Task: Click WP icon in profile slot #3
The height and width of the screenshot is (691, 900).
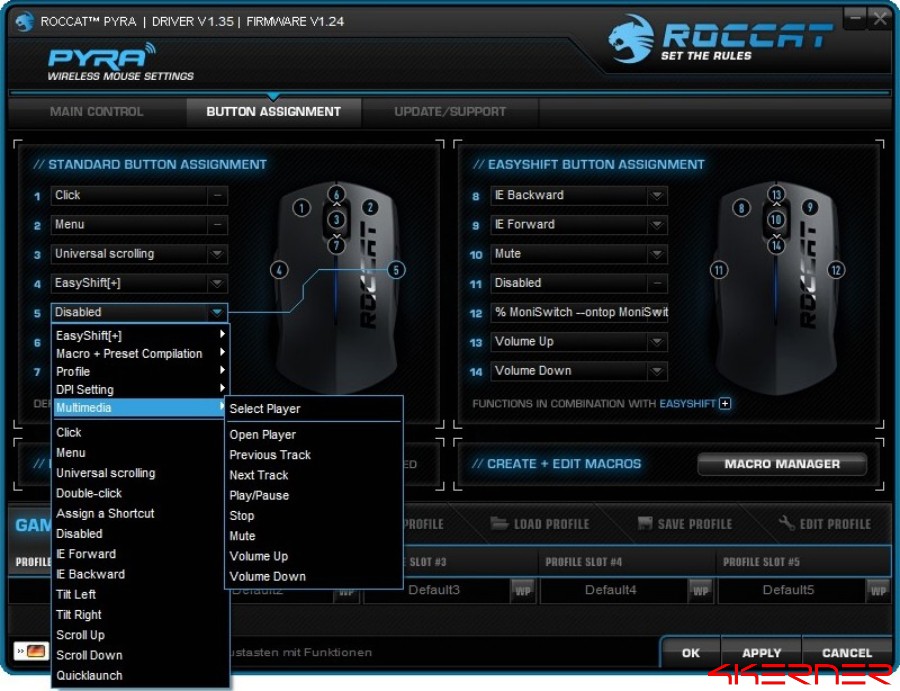Action: (x=523, y=591)
